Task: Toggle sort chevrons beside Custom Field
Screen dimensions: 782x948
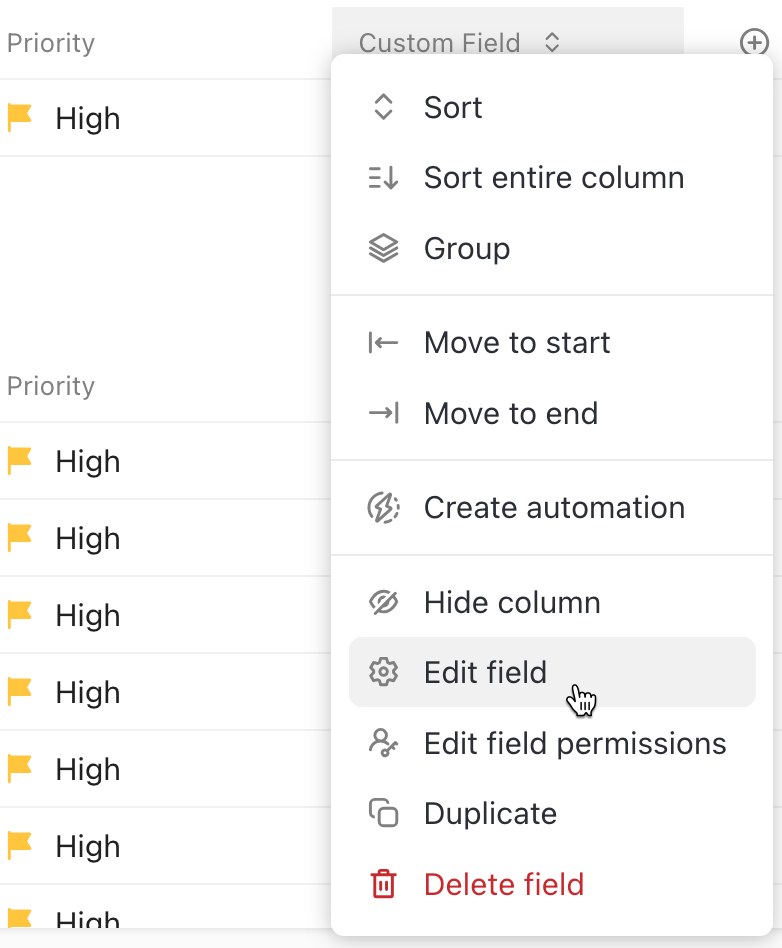Action: [552, 43]
